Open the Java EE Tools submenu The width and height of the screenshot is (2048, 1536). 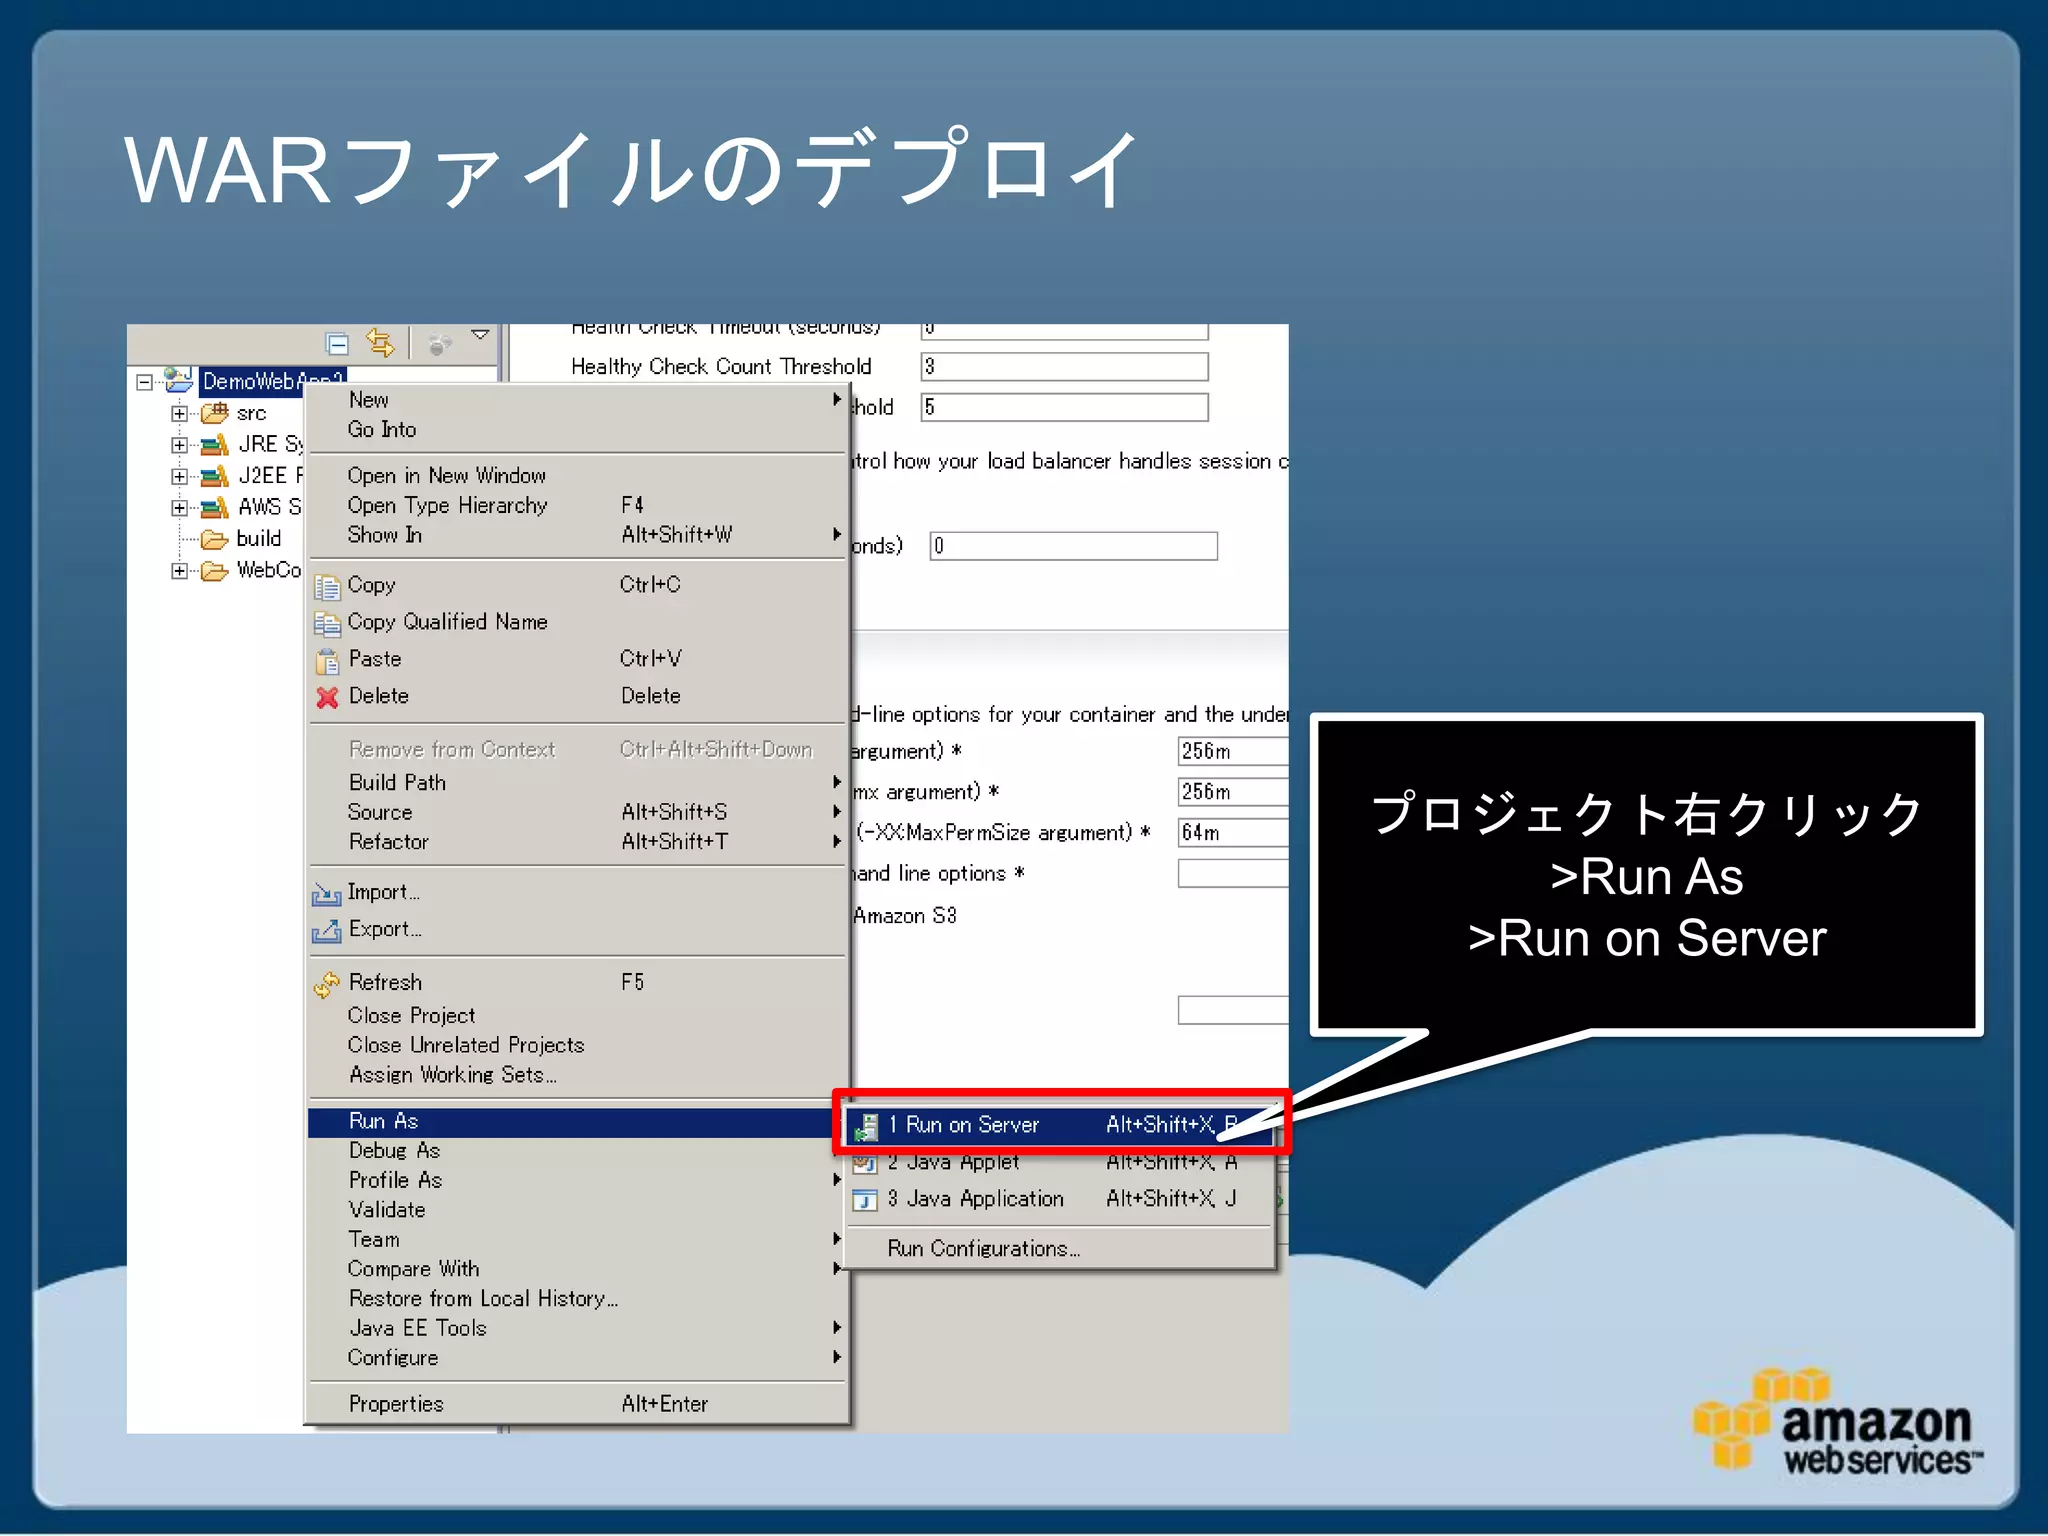tap(577, 1329)
